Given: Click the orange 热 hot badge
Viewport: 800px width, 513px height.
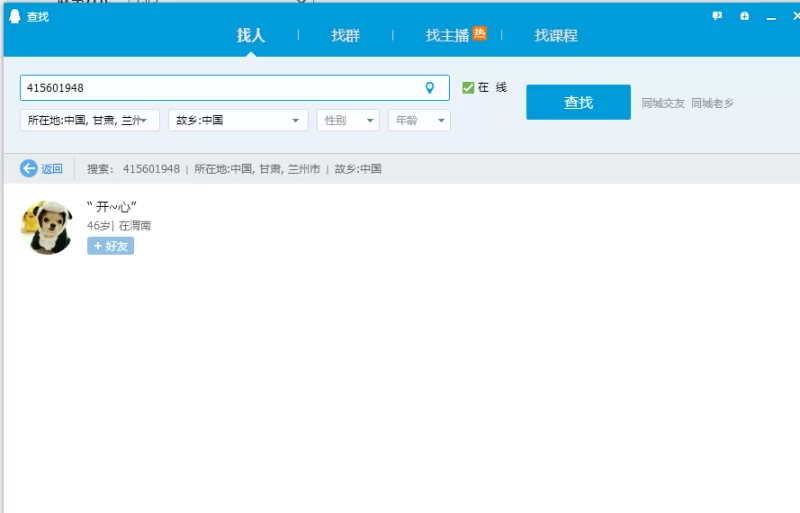Looking at the screenshot, I should pyautogui.click(x=480, y=33).
